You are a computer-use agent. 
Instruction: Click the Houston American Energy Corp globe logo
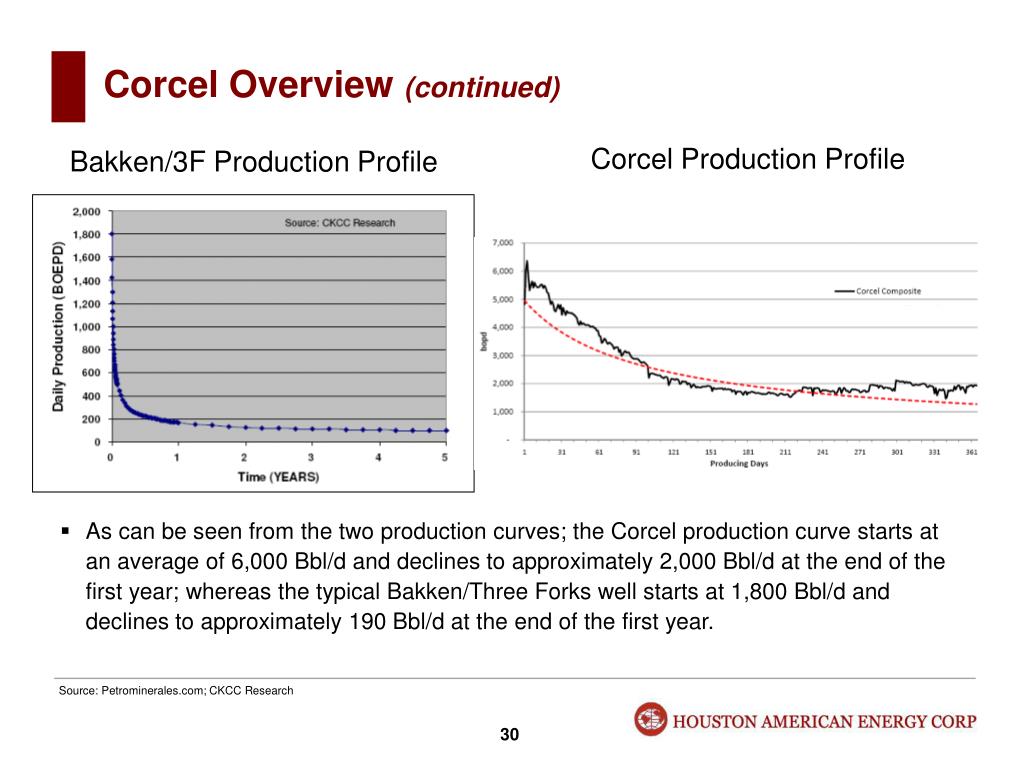650,719
